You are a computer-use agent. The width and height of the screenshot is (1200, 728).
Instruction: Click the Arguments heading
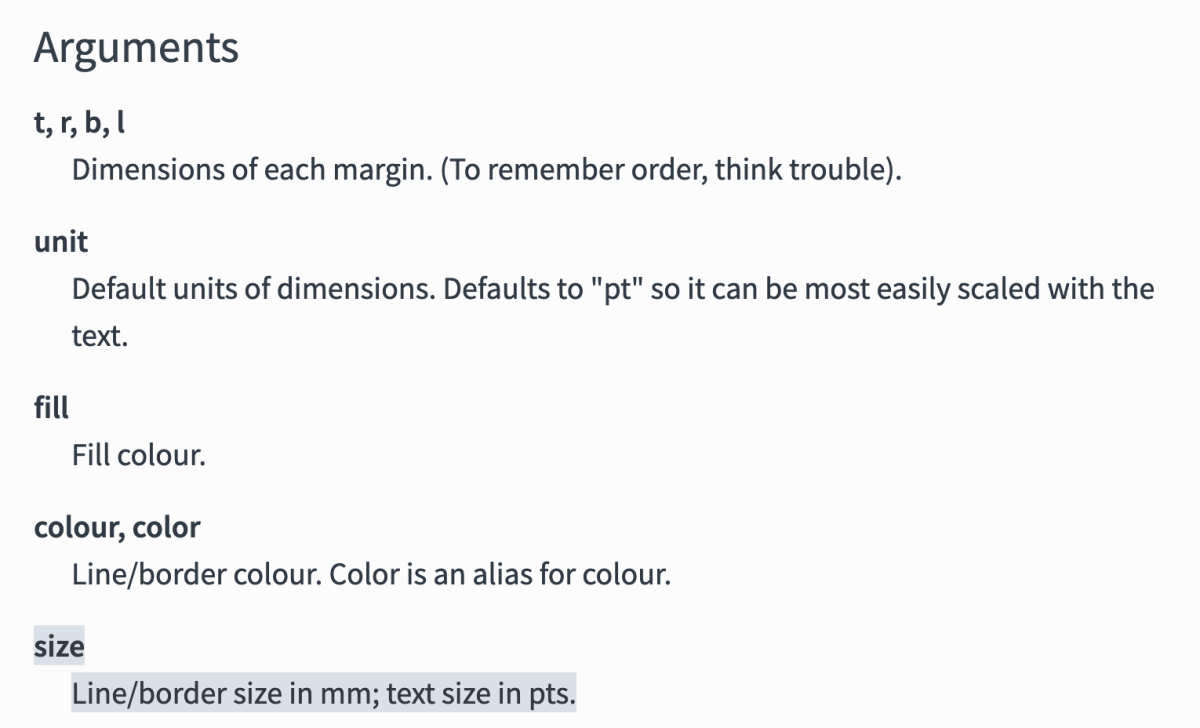(136, 49)
